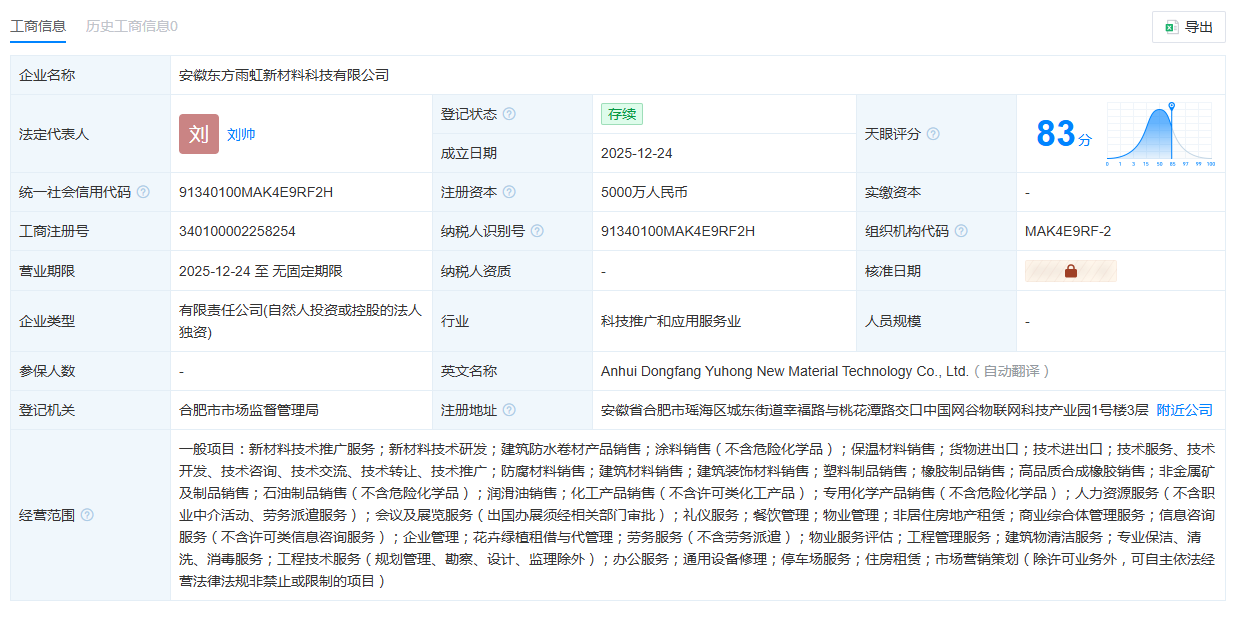Image resolution: width=1235 pixels, height=617 pixels.
Task: Click the help icon next to 统一社会信用代码
Action: (x=143, y=192)
